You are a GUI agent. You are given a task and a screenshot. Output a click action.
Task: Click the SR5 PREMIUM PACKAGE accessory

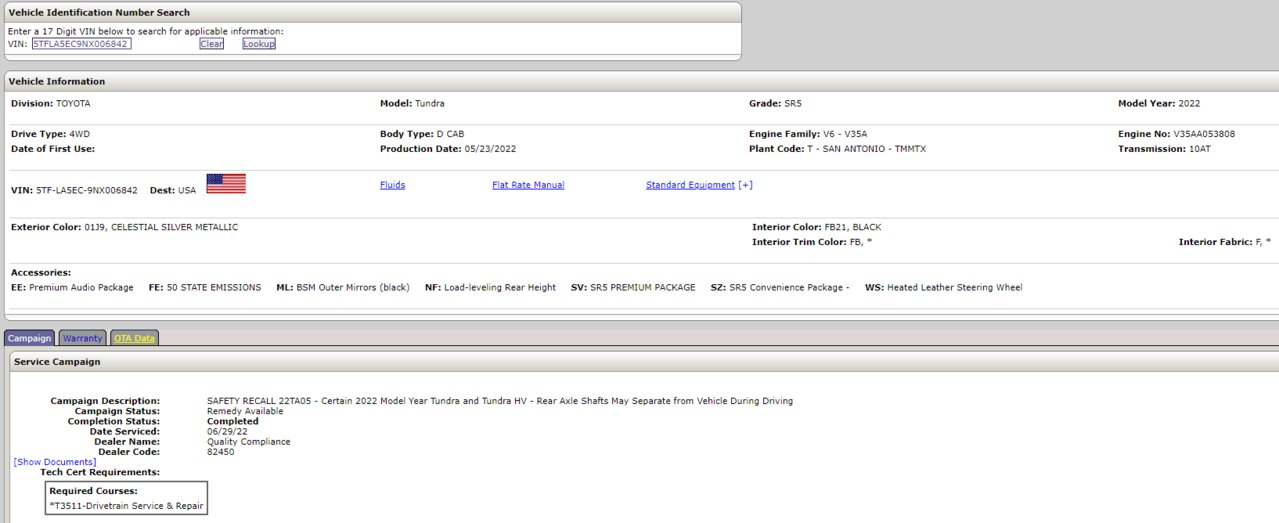[633, 287]
